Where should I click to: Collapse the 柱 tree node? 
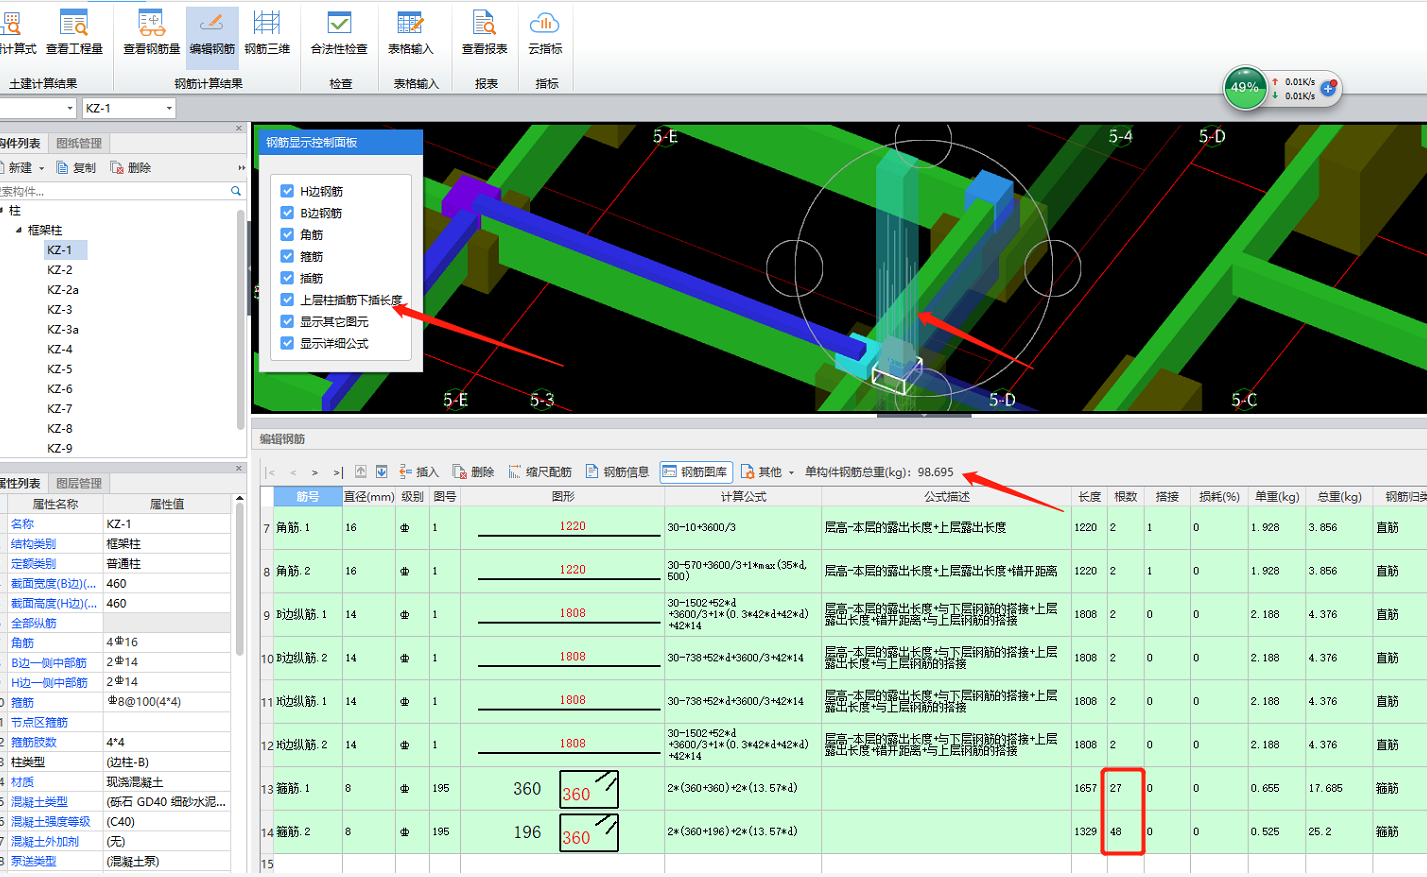click(2, 211)
